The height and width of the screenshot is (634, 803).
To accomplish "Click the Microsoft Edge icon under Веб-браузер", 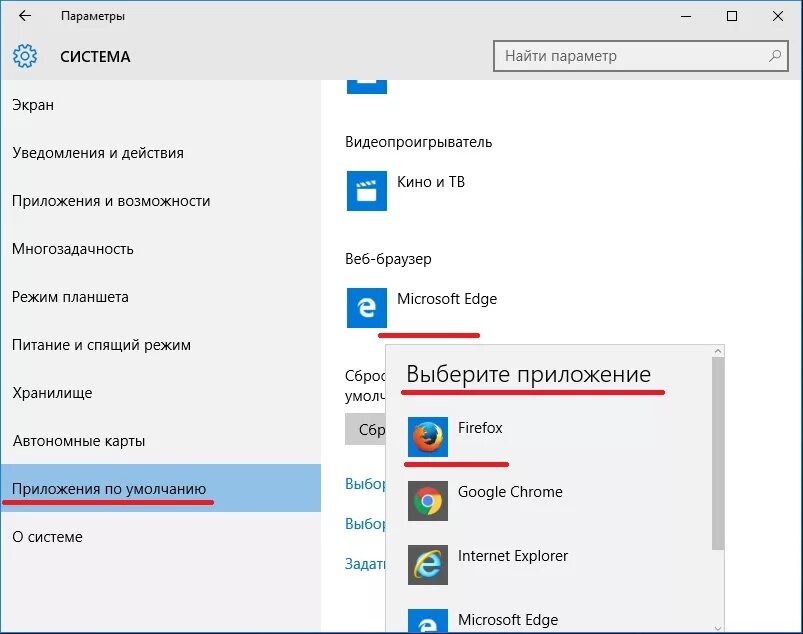I will coord(367,308).
